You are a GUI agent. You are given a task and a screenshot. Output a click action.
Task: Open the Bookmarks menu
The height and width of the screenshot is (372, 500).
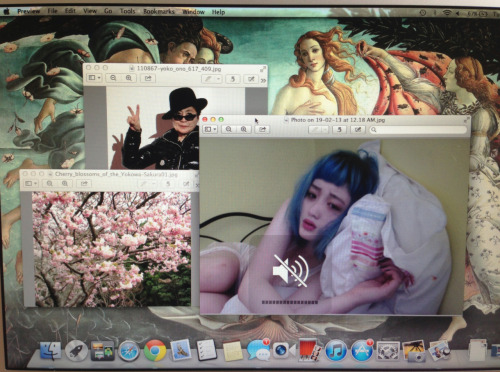(159, 12)
